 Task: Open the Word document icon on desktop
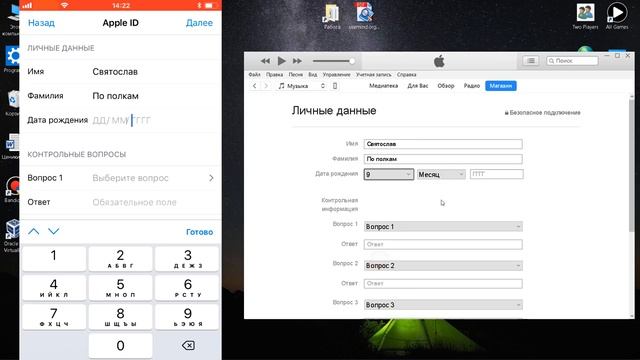[12, 146]
